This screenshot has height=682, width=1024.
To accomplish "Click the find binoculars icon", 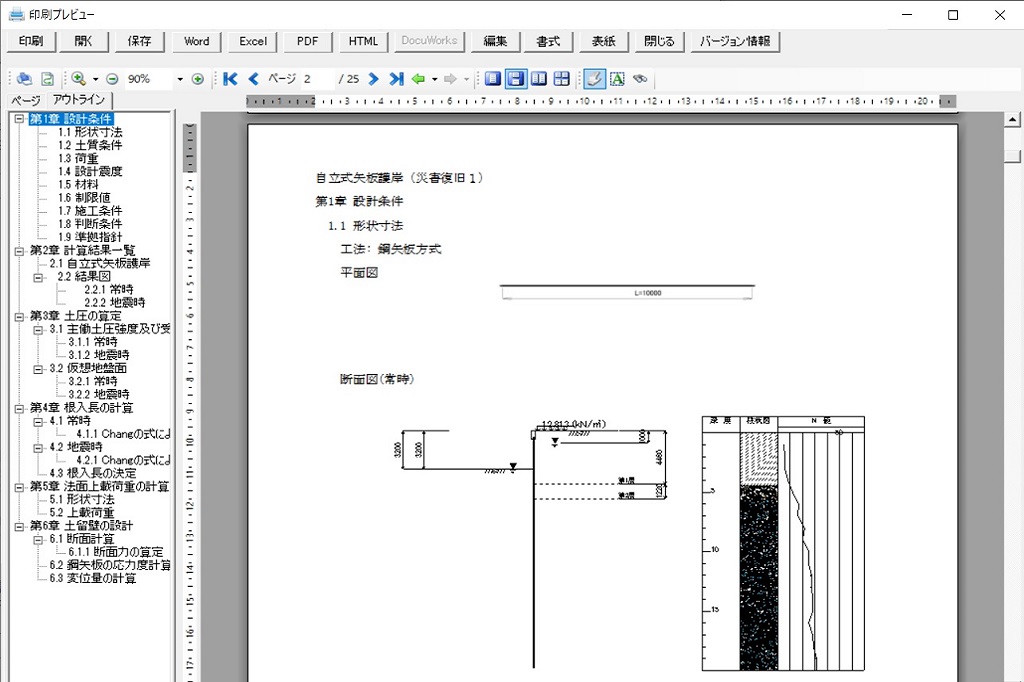I will pos(640,79).
